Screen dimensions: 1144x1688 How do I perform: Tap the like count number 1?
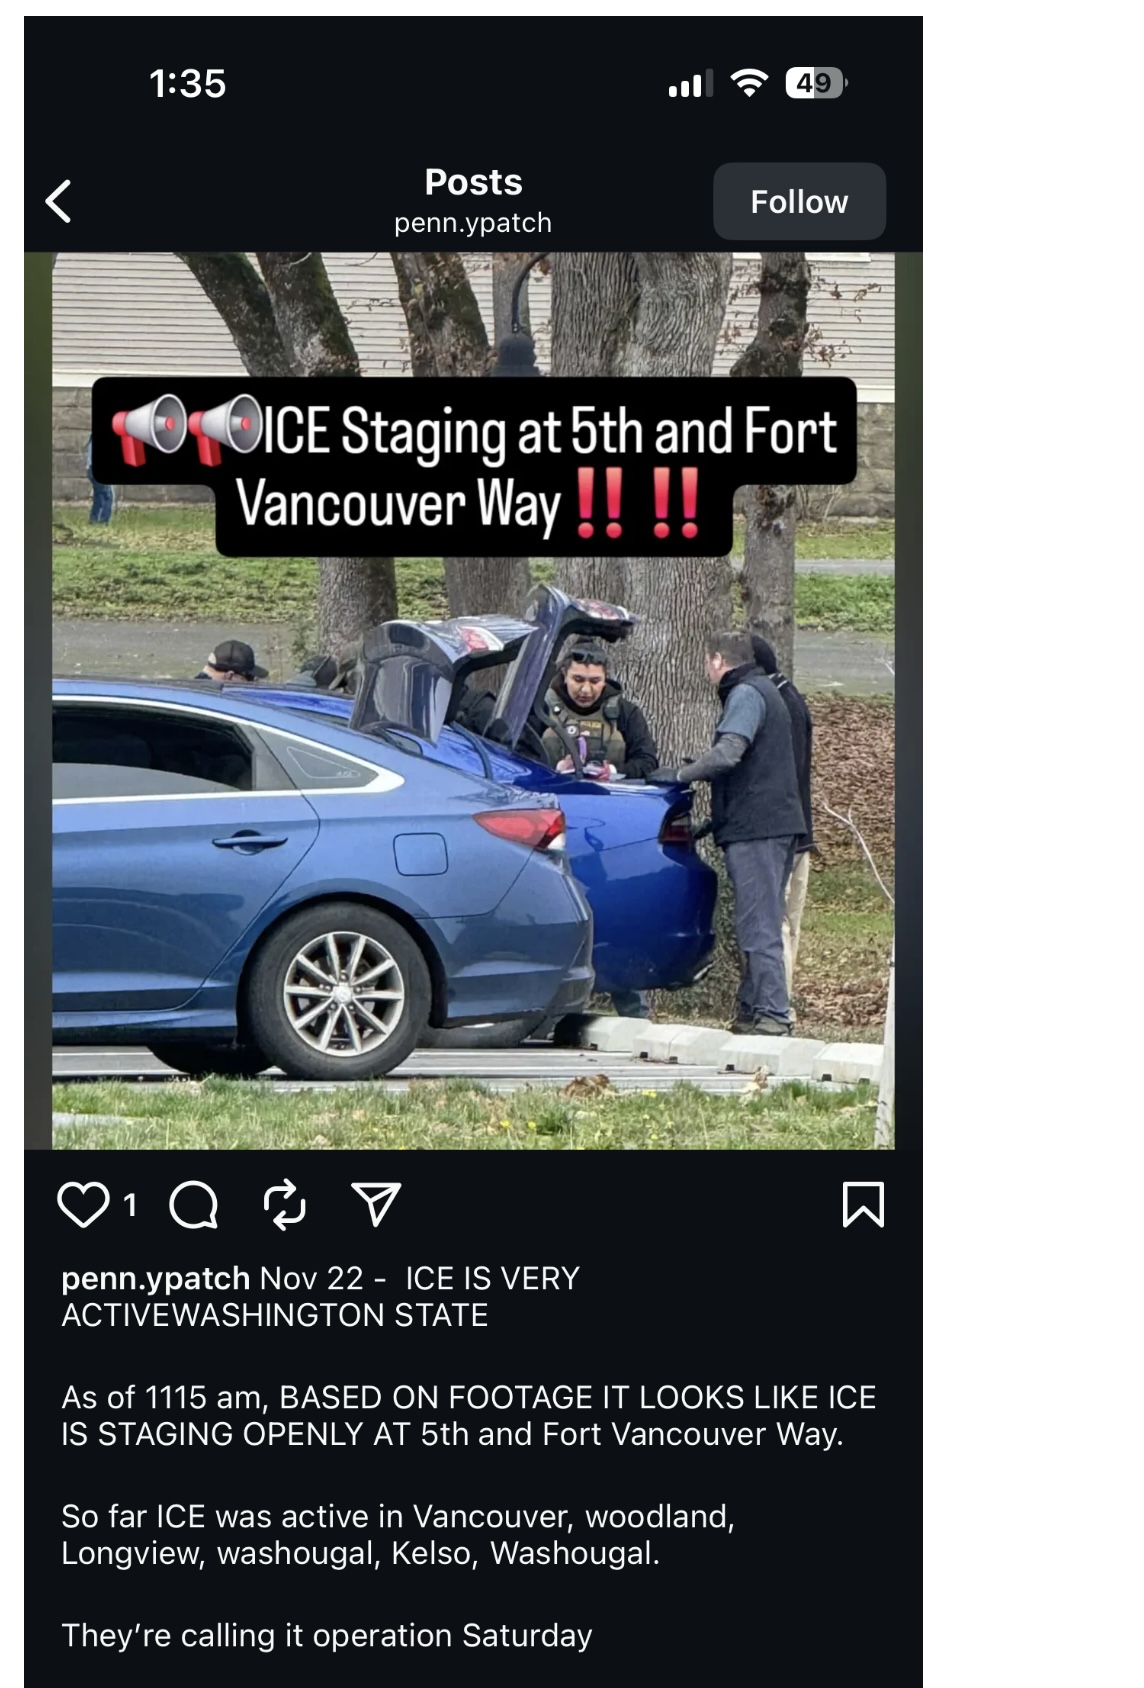point(130,1205)
